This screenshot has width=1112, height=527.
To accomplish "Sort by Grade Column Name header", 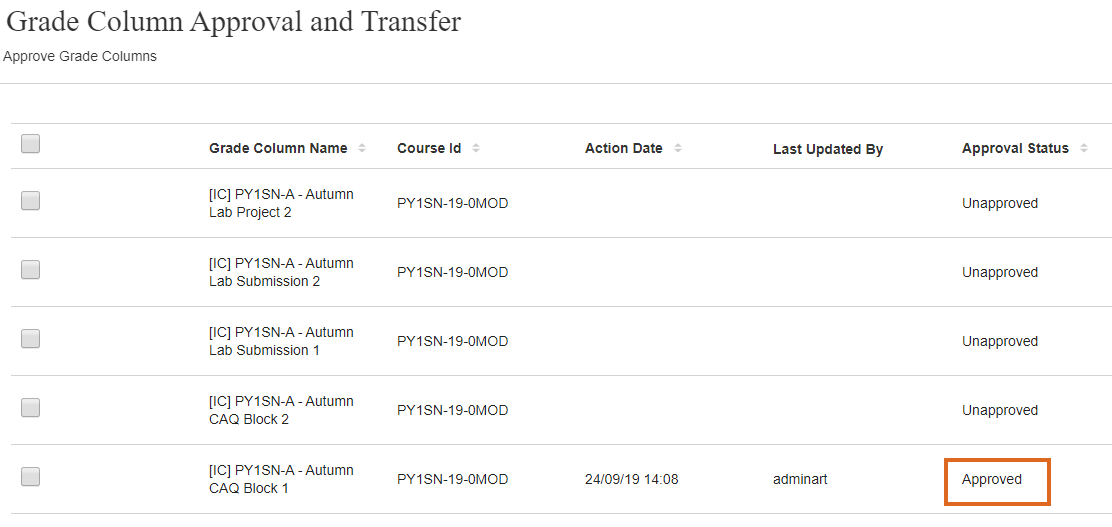I will click(278, 148).
